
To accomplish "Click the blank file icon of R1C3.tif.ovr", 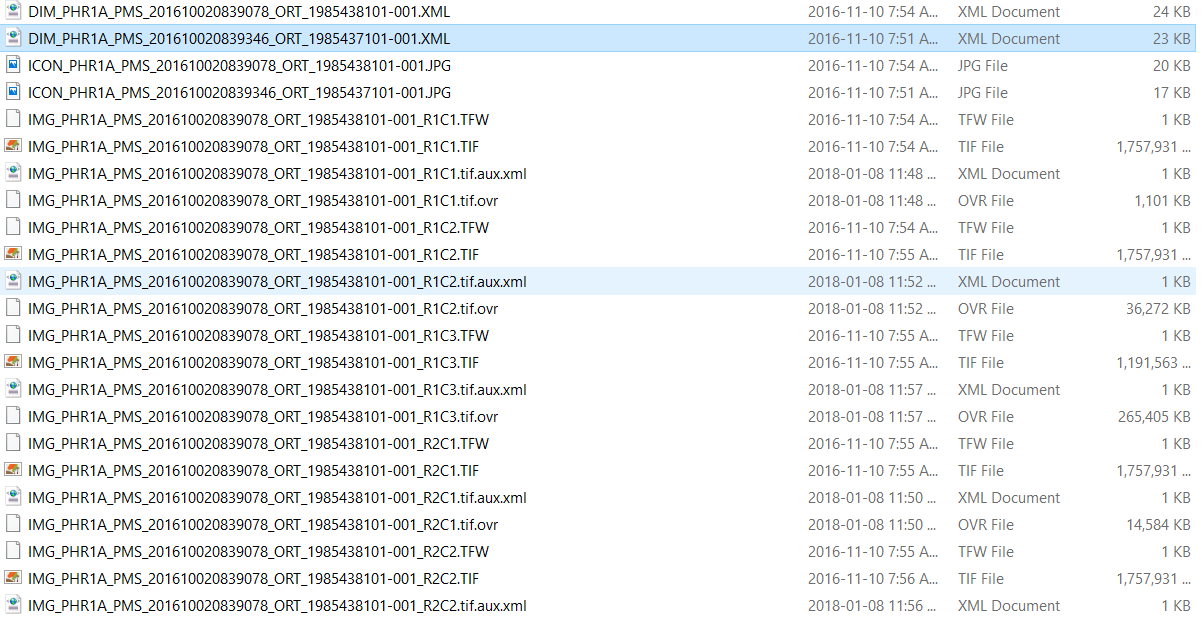I will [x=13, y=417].
